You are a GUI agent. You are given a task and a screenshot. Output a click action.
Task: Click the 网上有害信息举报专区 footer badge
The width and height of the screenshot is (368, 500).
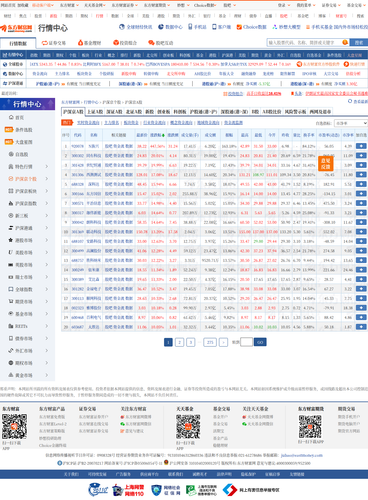coord(251,490)
